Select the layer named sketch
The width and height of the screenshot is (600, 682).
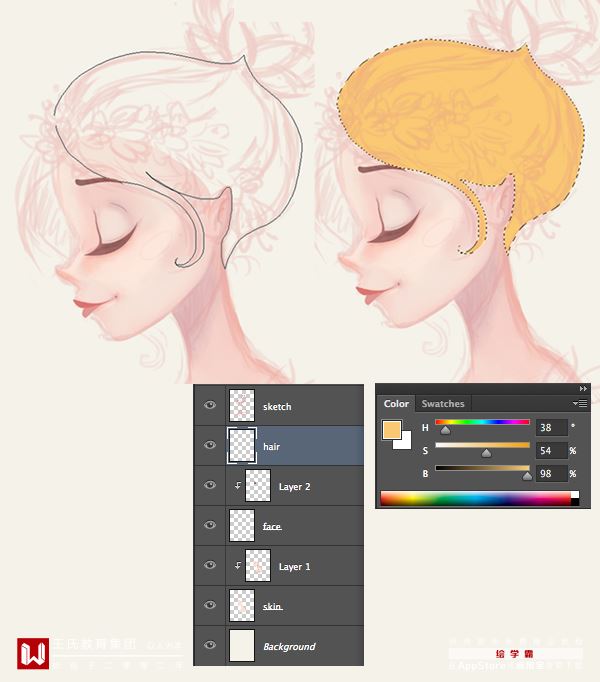coord(277,407)
